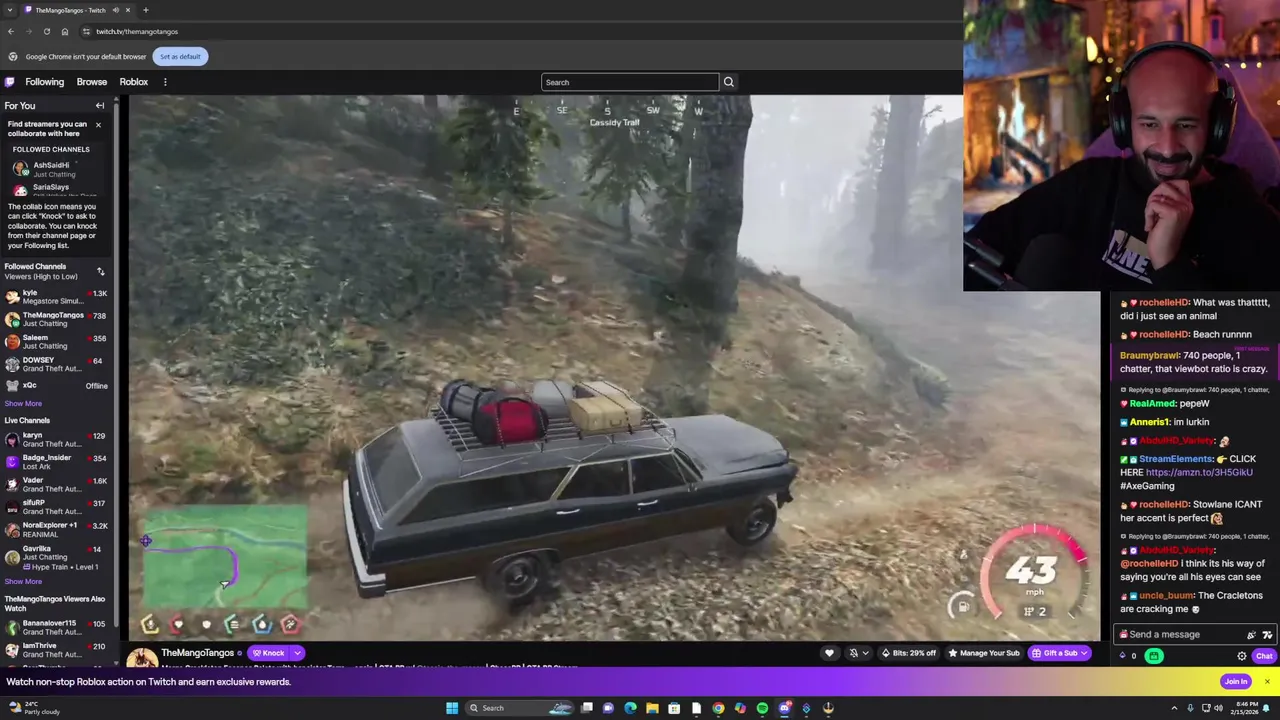This screenshot has width=1280, height=720.
Task: Open kyle's channel in sidebar
Action: pos(55,297)
